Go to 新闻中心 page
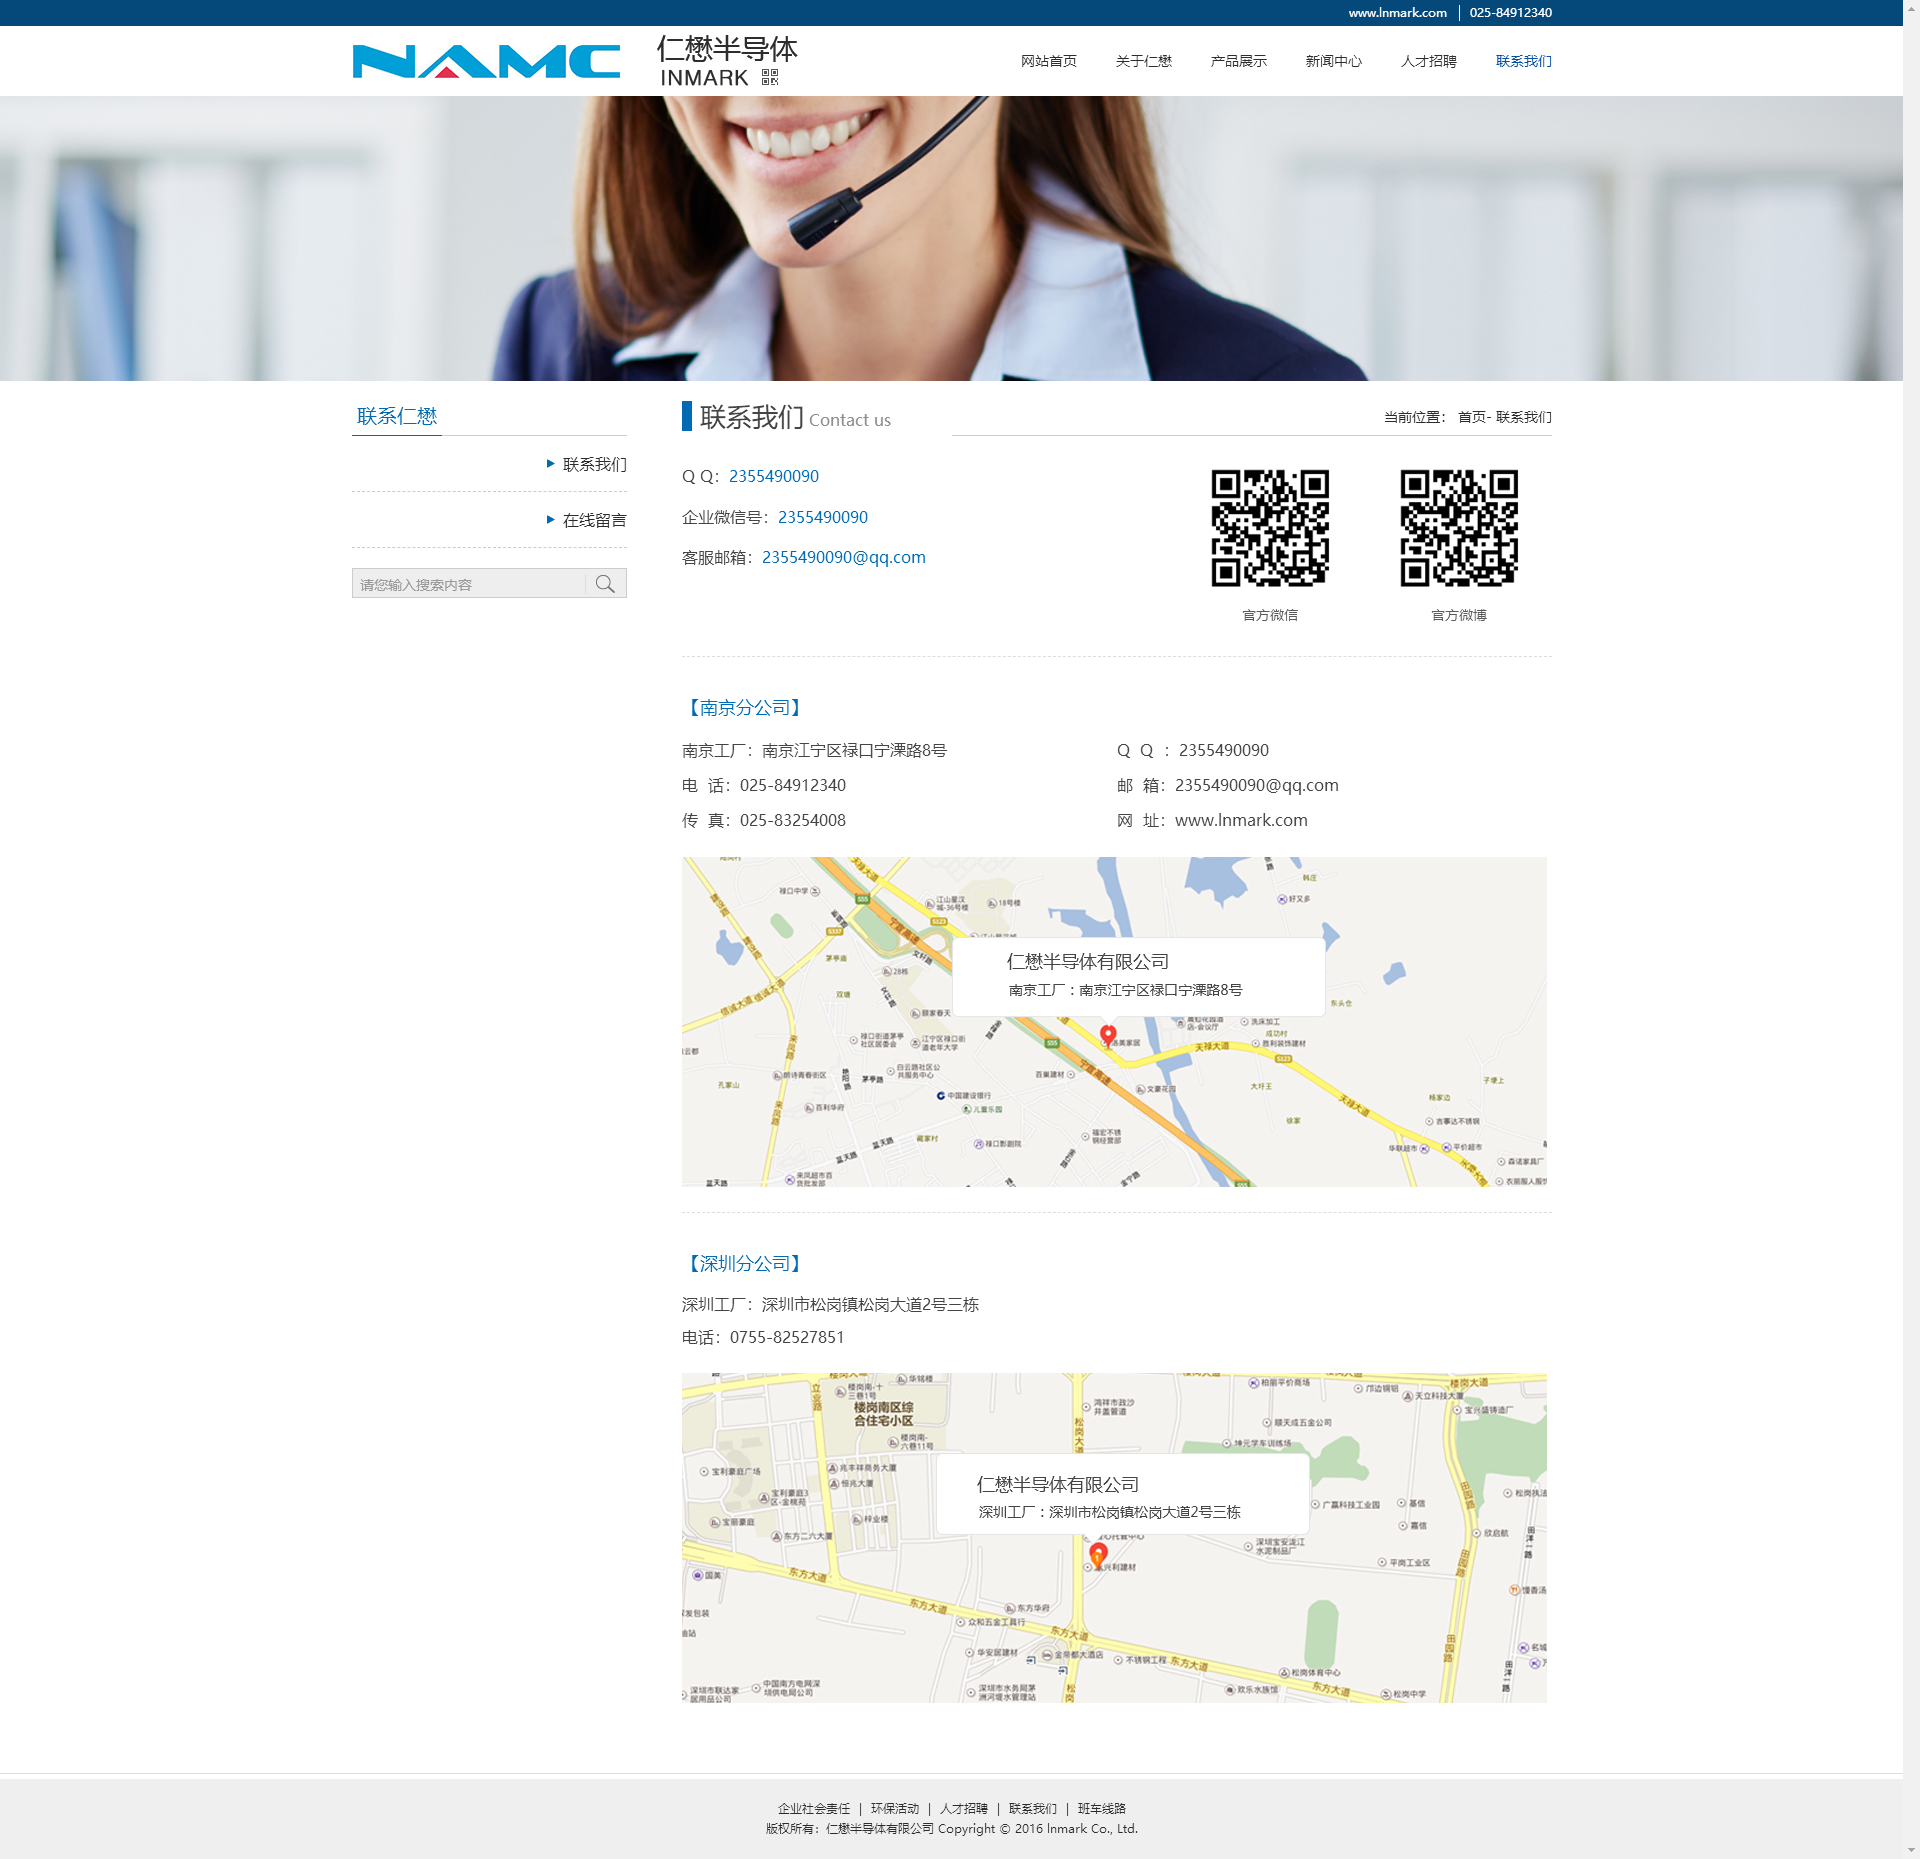1920x1859 pixels. click(1333, 61)
